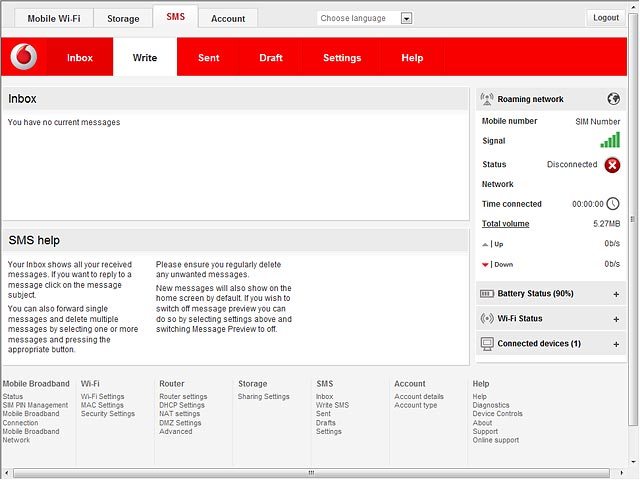Click the 'You have no current messages' text

click(x=64, y=122)
